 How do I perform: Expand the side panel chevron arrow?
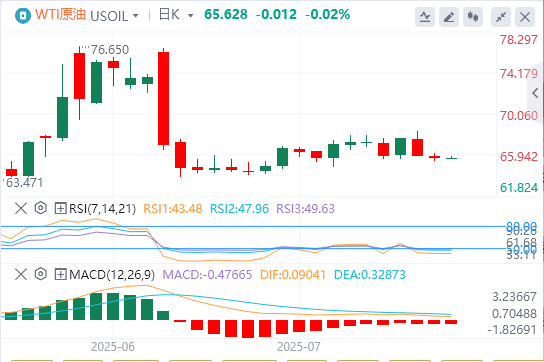click(535, 93)
